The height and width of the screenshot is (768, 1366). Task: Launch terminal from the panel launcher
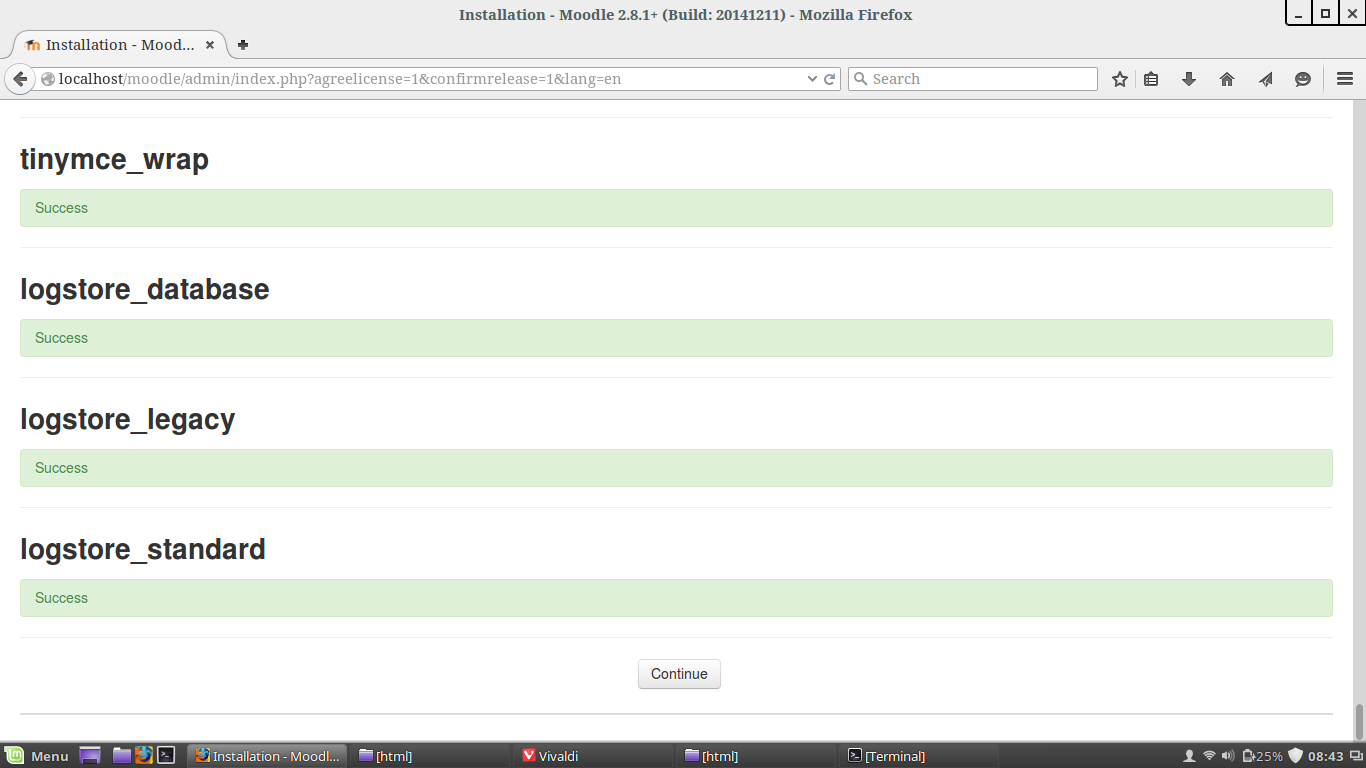click(167, 756)
